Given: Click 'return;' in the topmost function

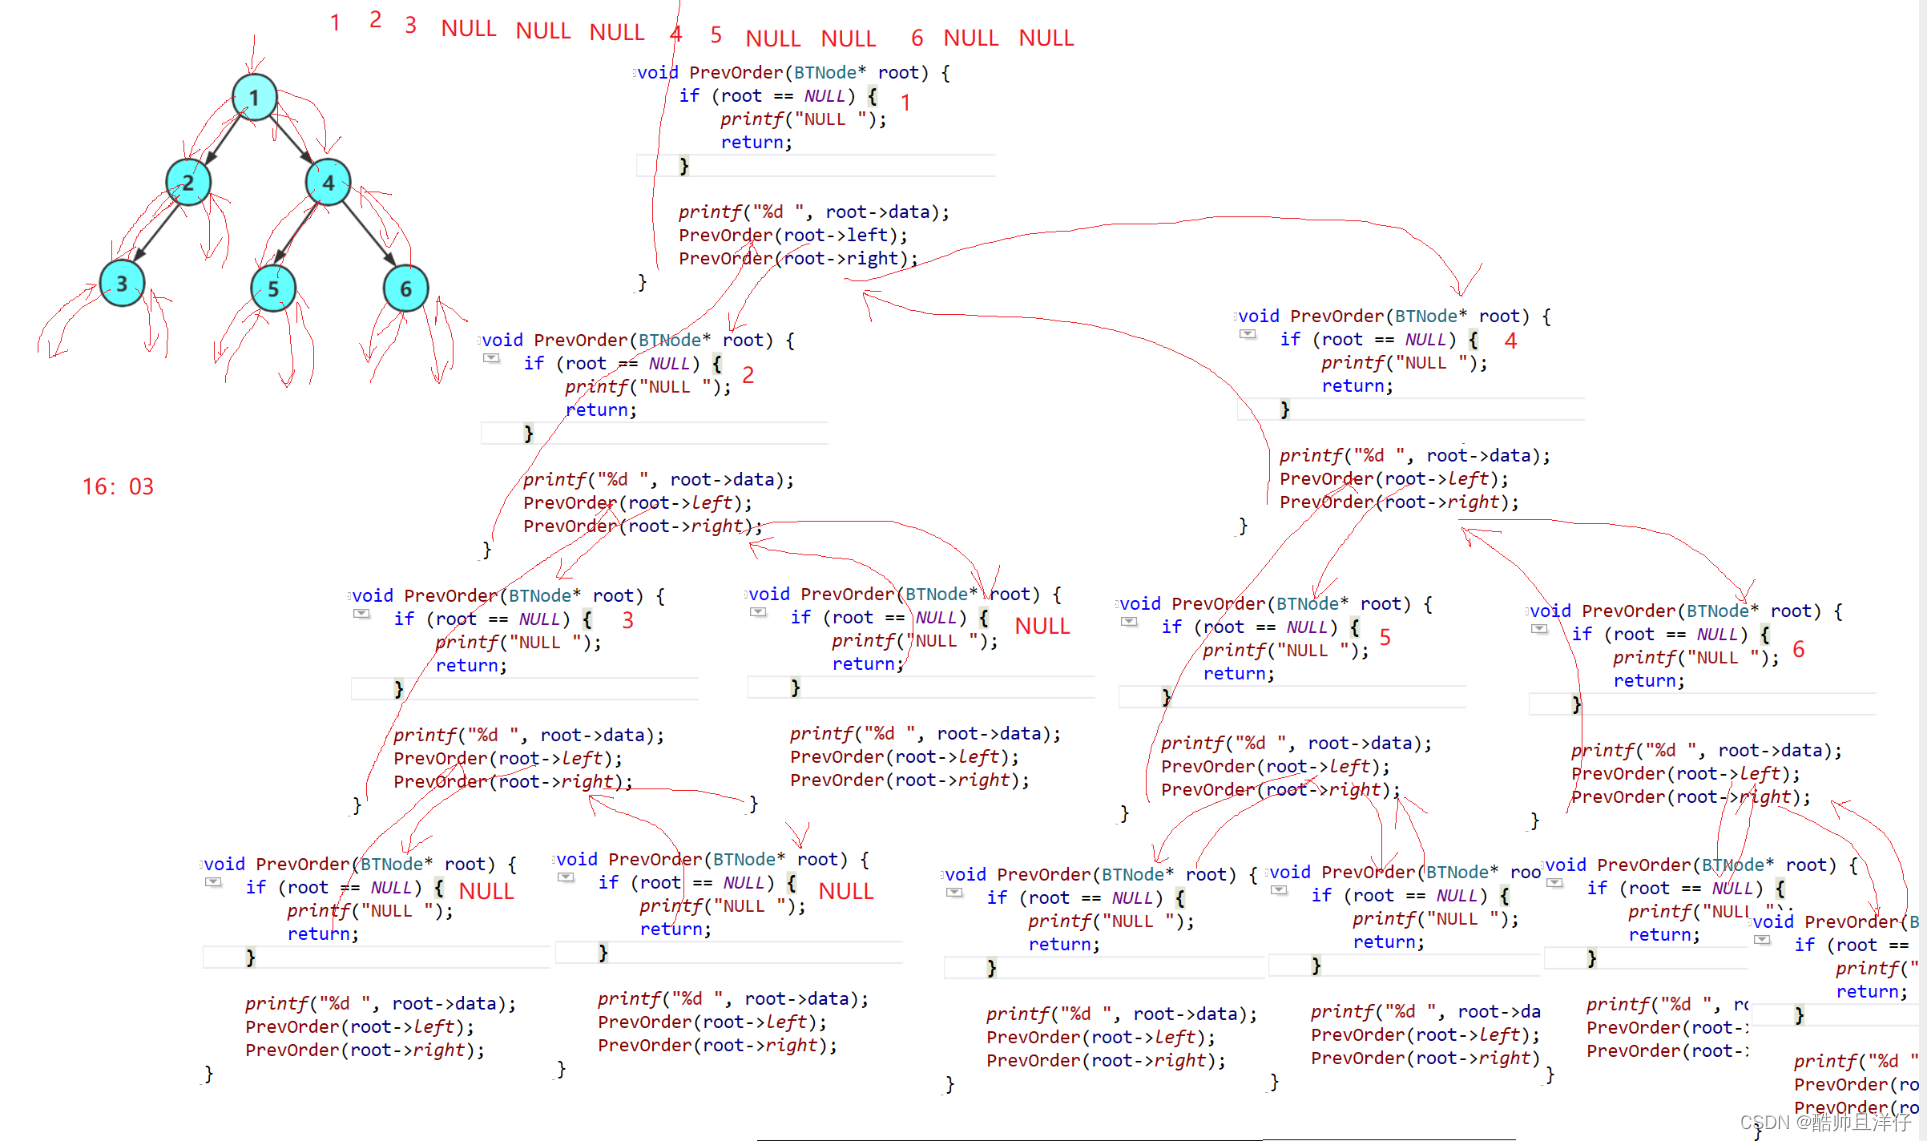Looking at the screenshot, I should click(756, 142).
